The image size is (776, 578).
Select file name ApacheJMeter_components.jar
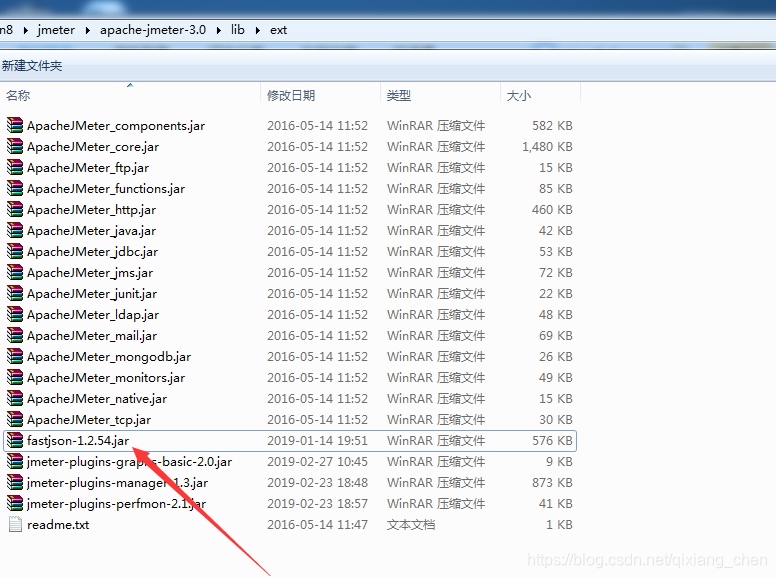[x=116, y=126]
